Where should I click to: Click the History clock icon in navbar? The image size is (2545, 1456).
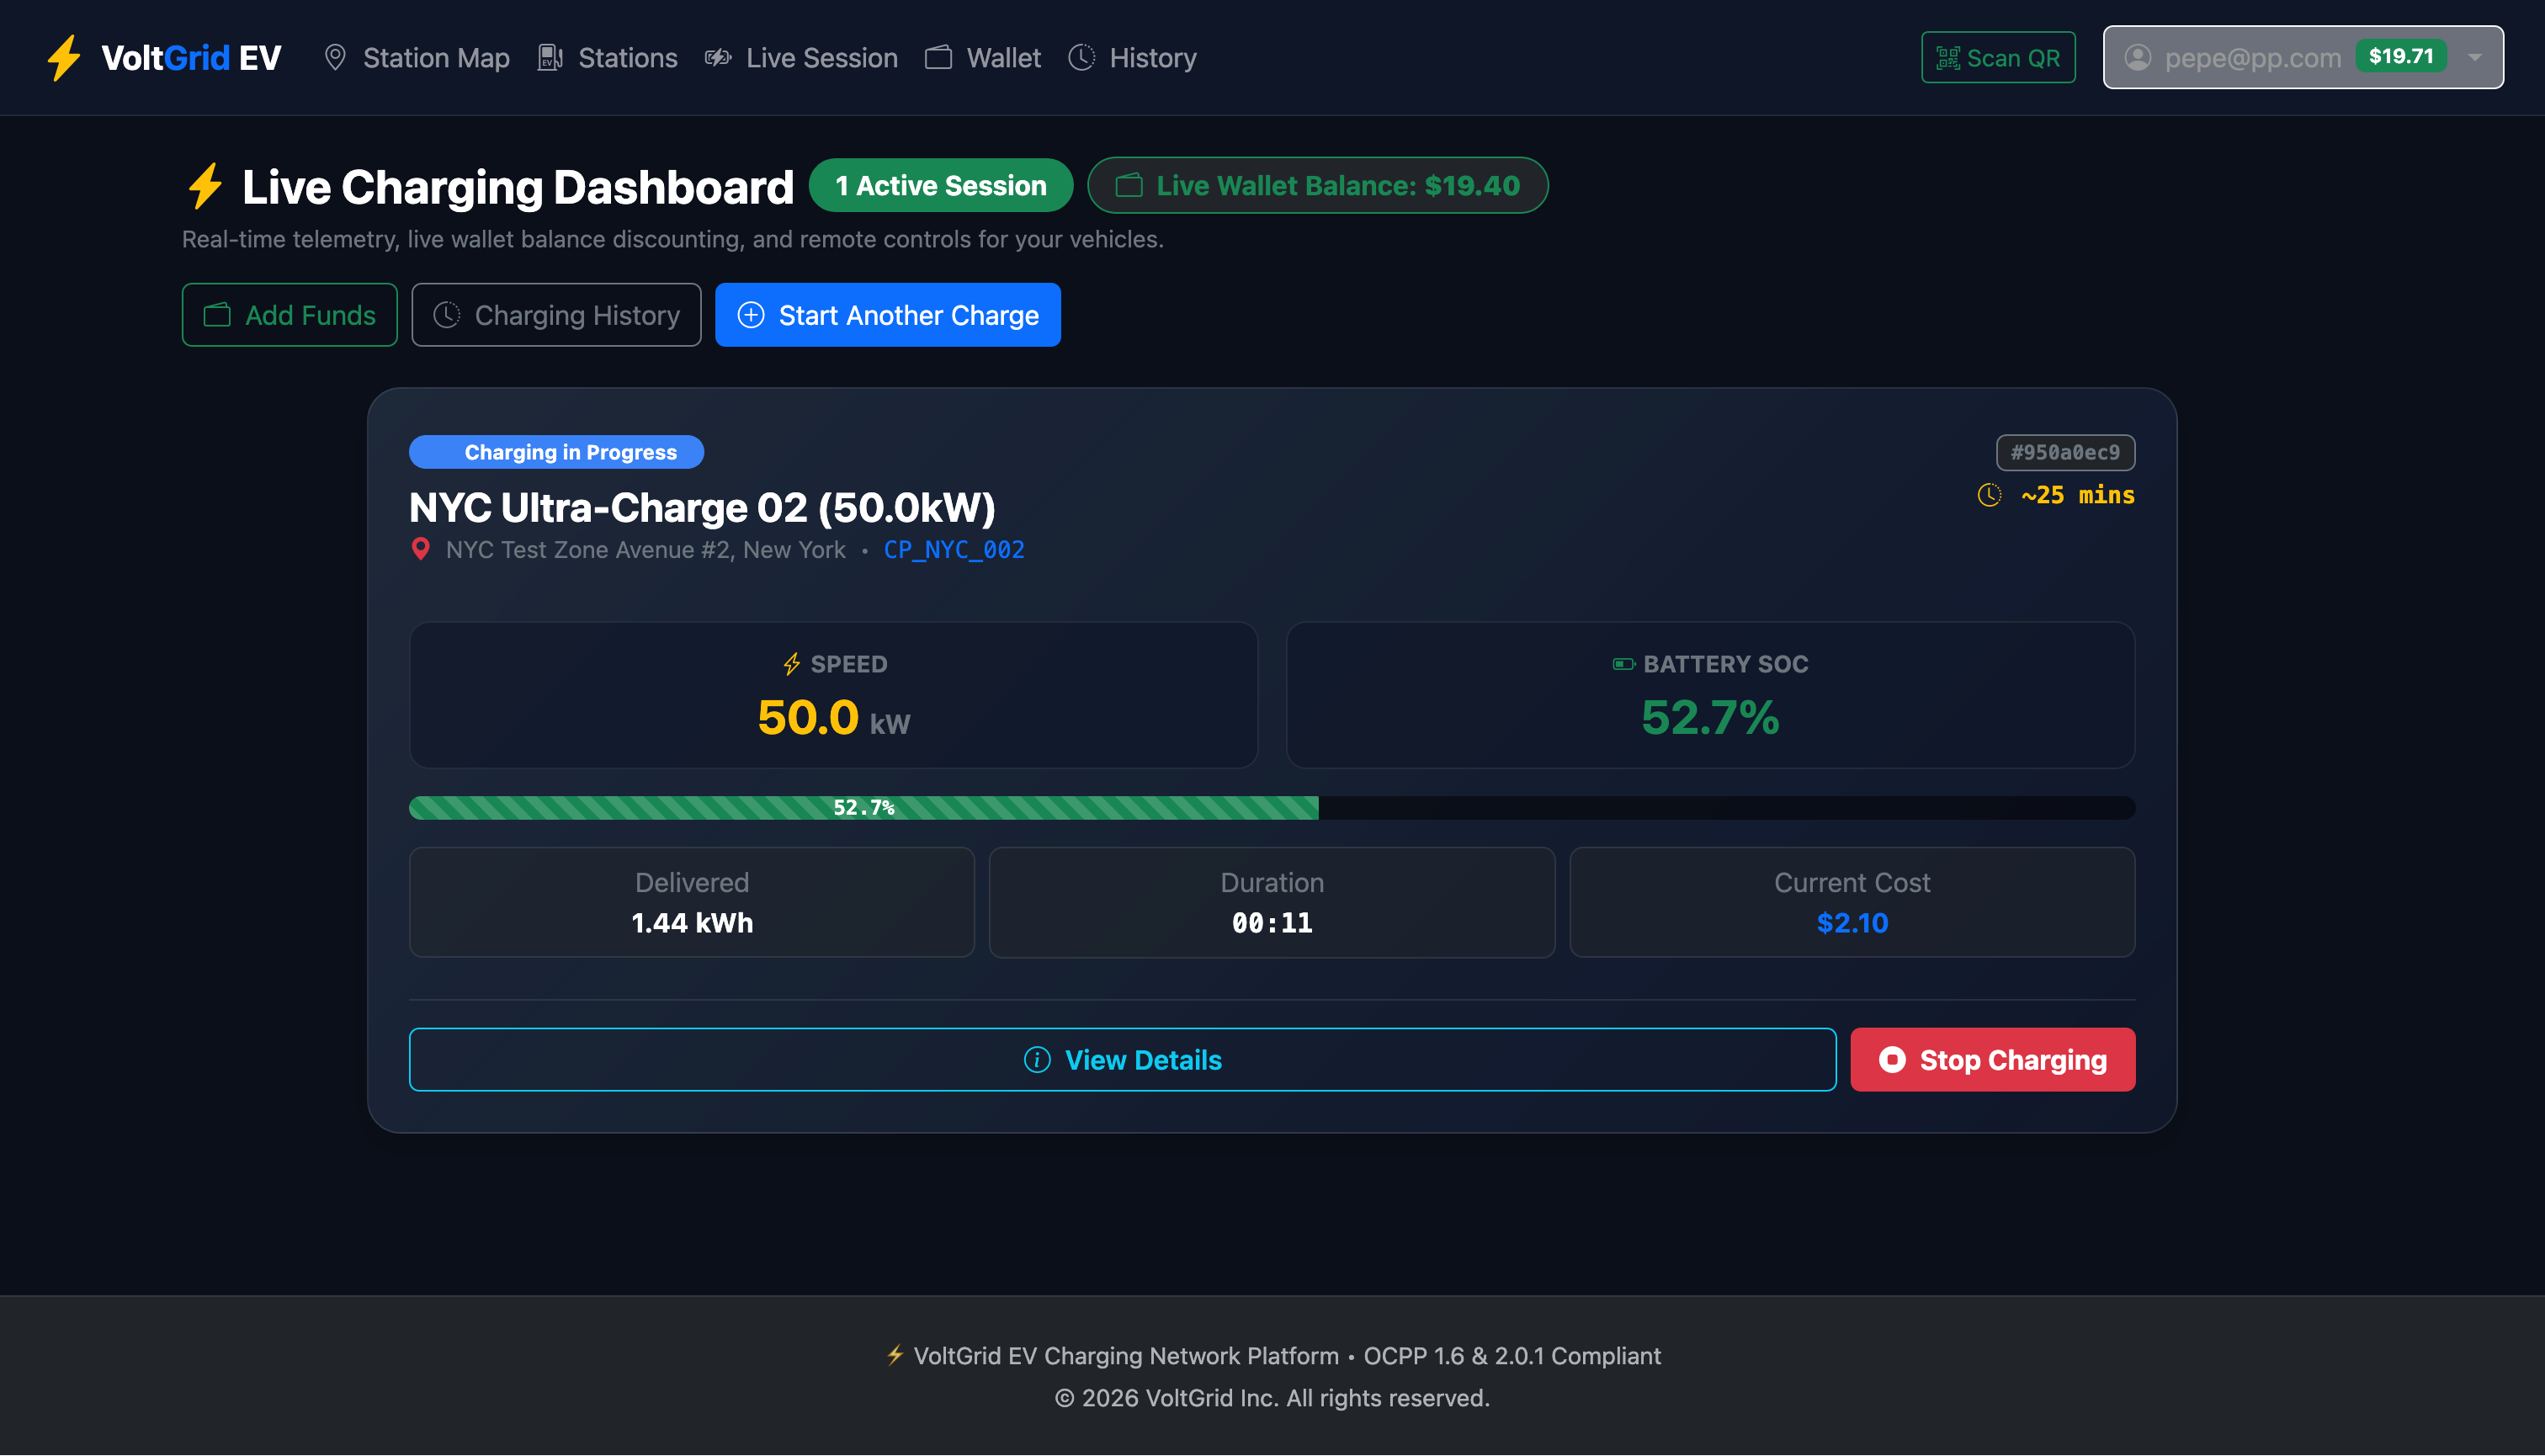pyautogui.click(x=1081, y=58)
